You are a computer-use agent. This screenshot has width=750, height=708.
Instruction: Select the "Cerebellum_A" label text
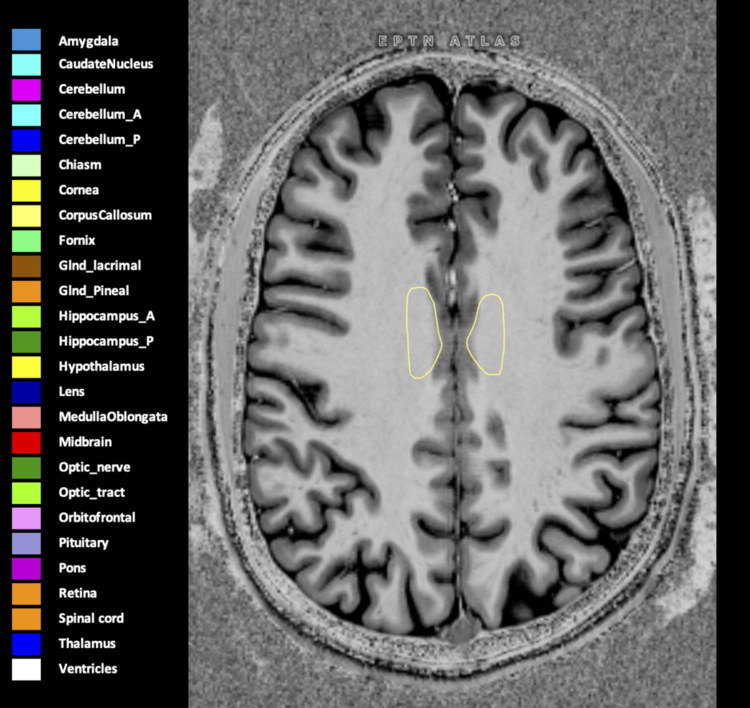coord(100,115)
